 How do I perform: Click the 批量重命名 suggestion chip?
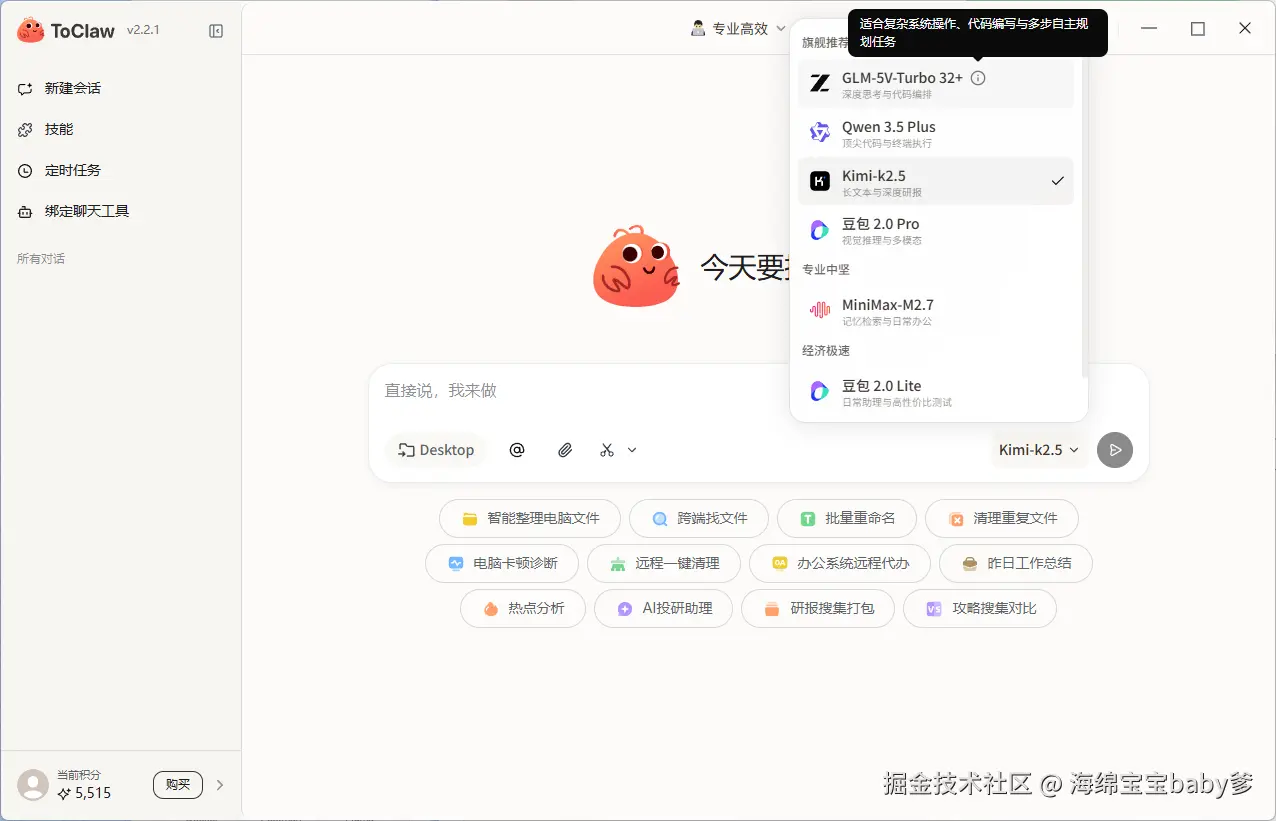click(x=847, y=519)
